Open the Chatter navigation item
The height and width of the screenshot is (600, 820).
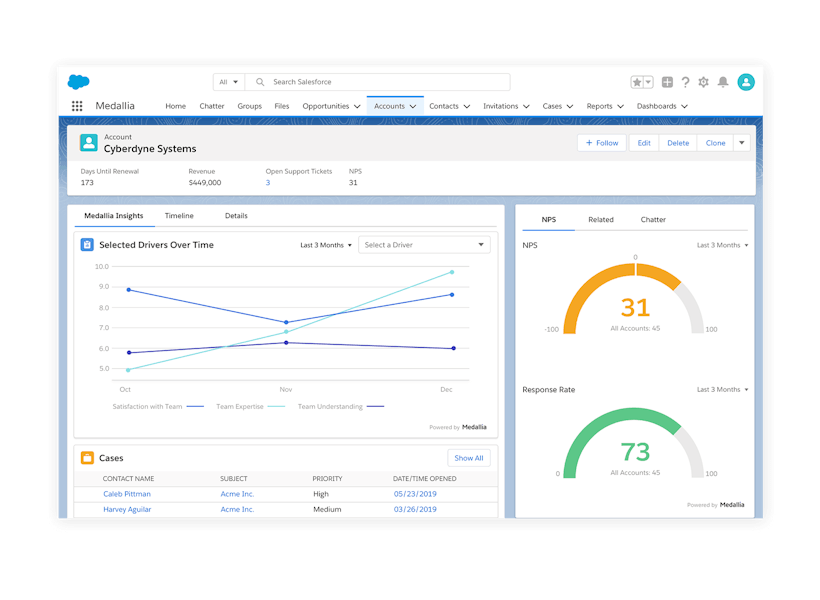click(212, 106)
